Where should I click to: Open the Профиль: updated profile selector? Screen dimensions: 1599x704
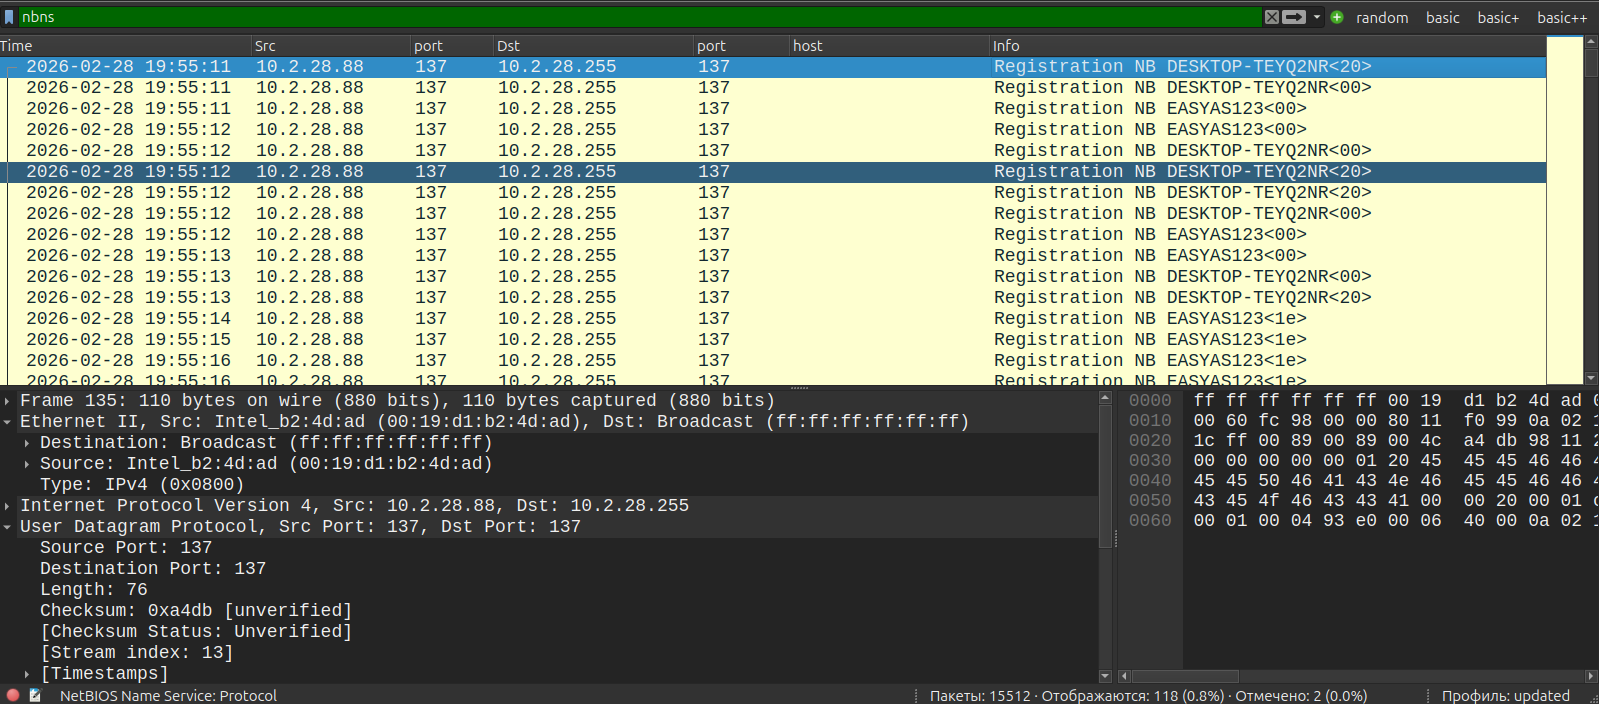(x=1506, y=696)
